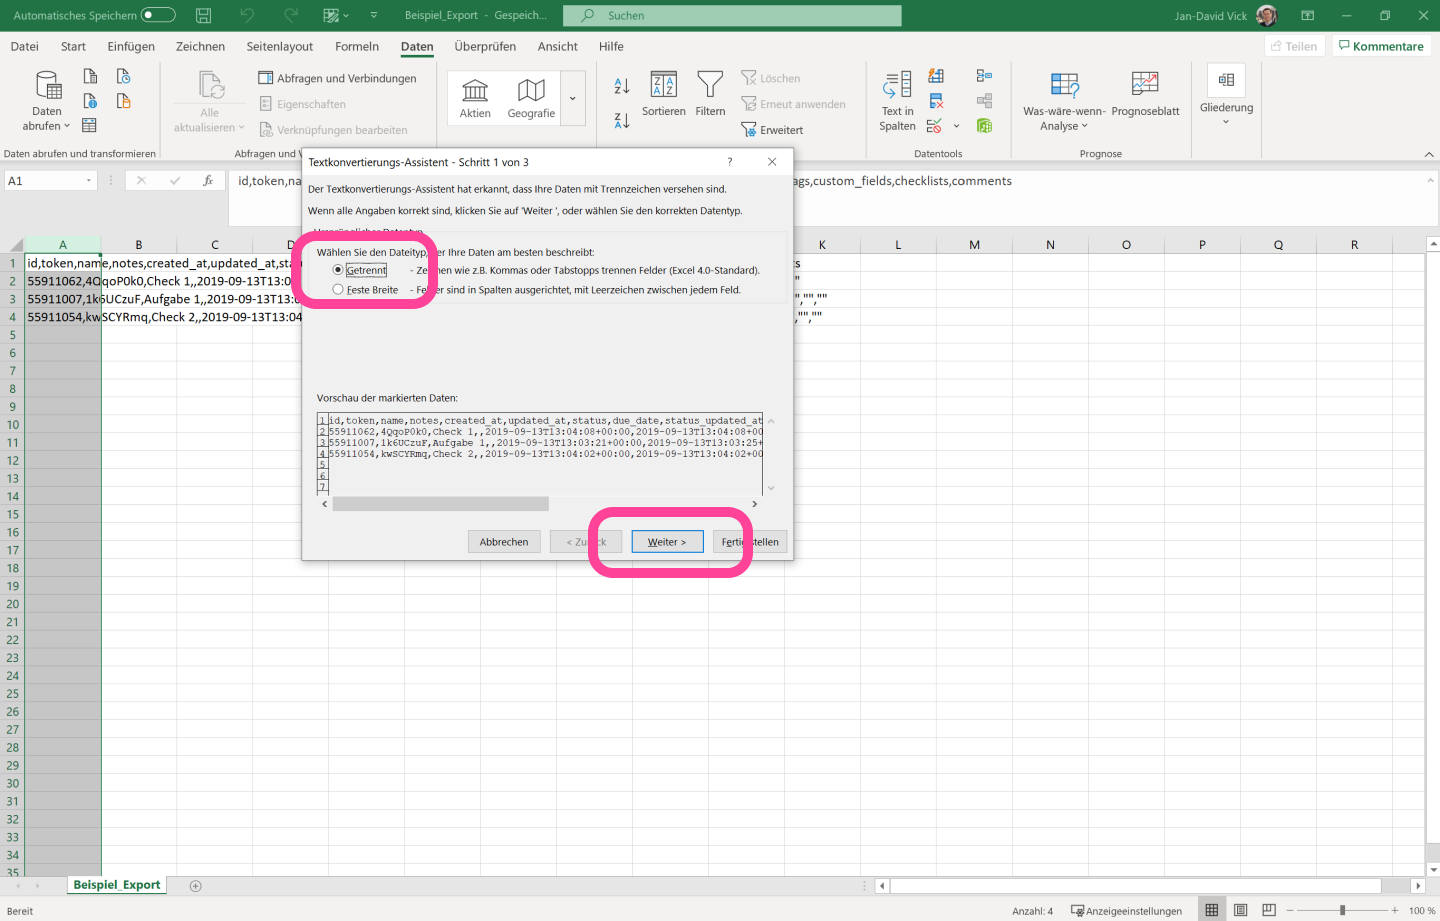Expand the formula bar
This screenshot has width=1440, height=921.
pos(1430,180)
